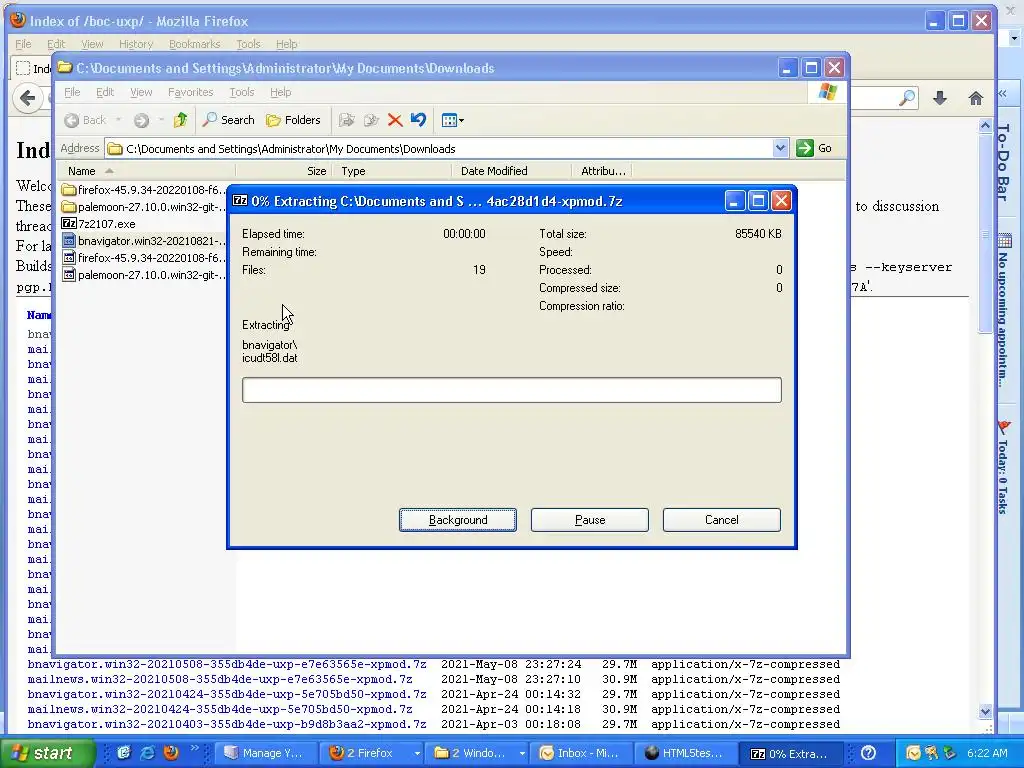
Task: Open Firefox Bookmarks menu
Action: (194, 44)
